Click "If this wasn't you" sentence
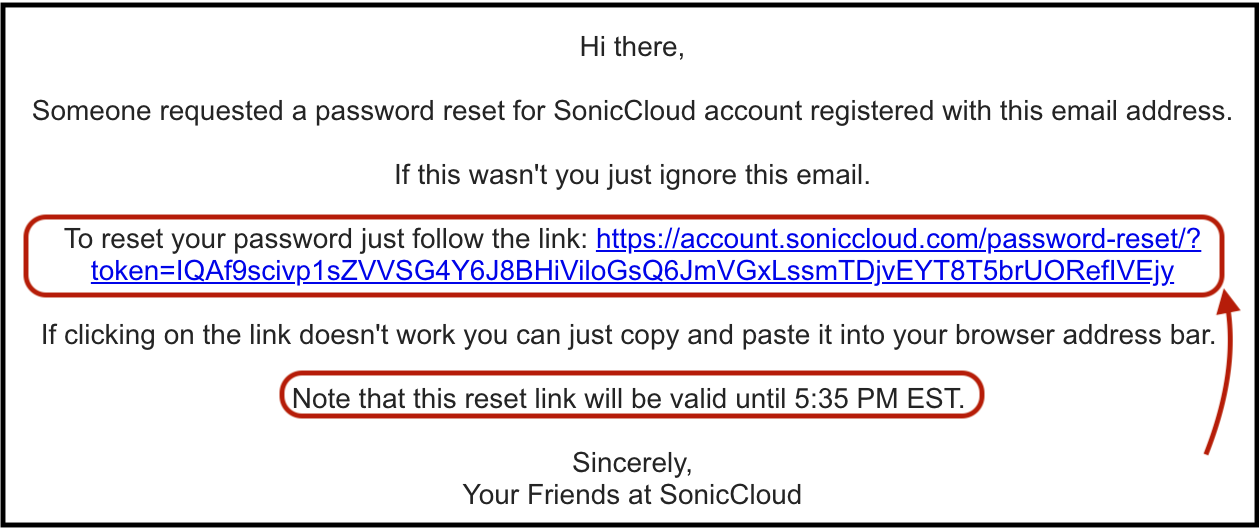The width and height of the screenshot is (1259, 528). (632, 176)
